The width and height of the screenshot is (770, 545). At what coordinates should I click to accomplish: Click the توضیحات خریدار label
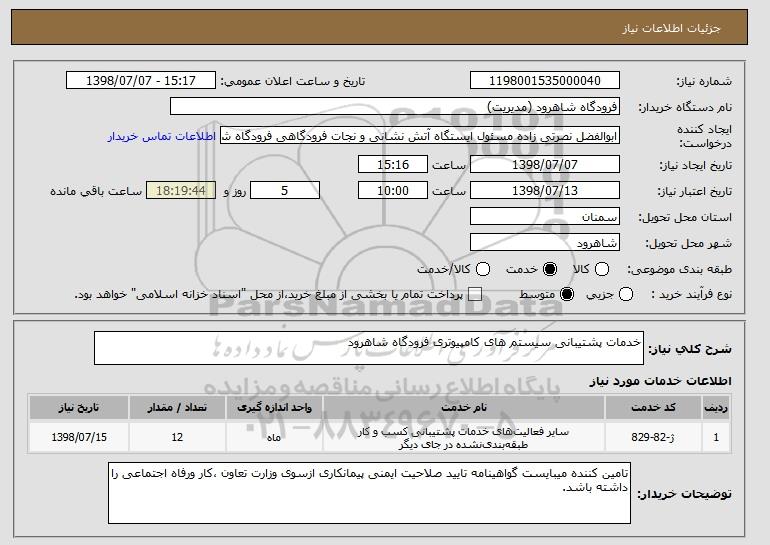[685, 494]
